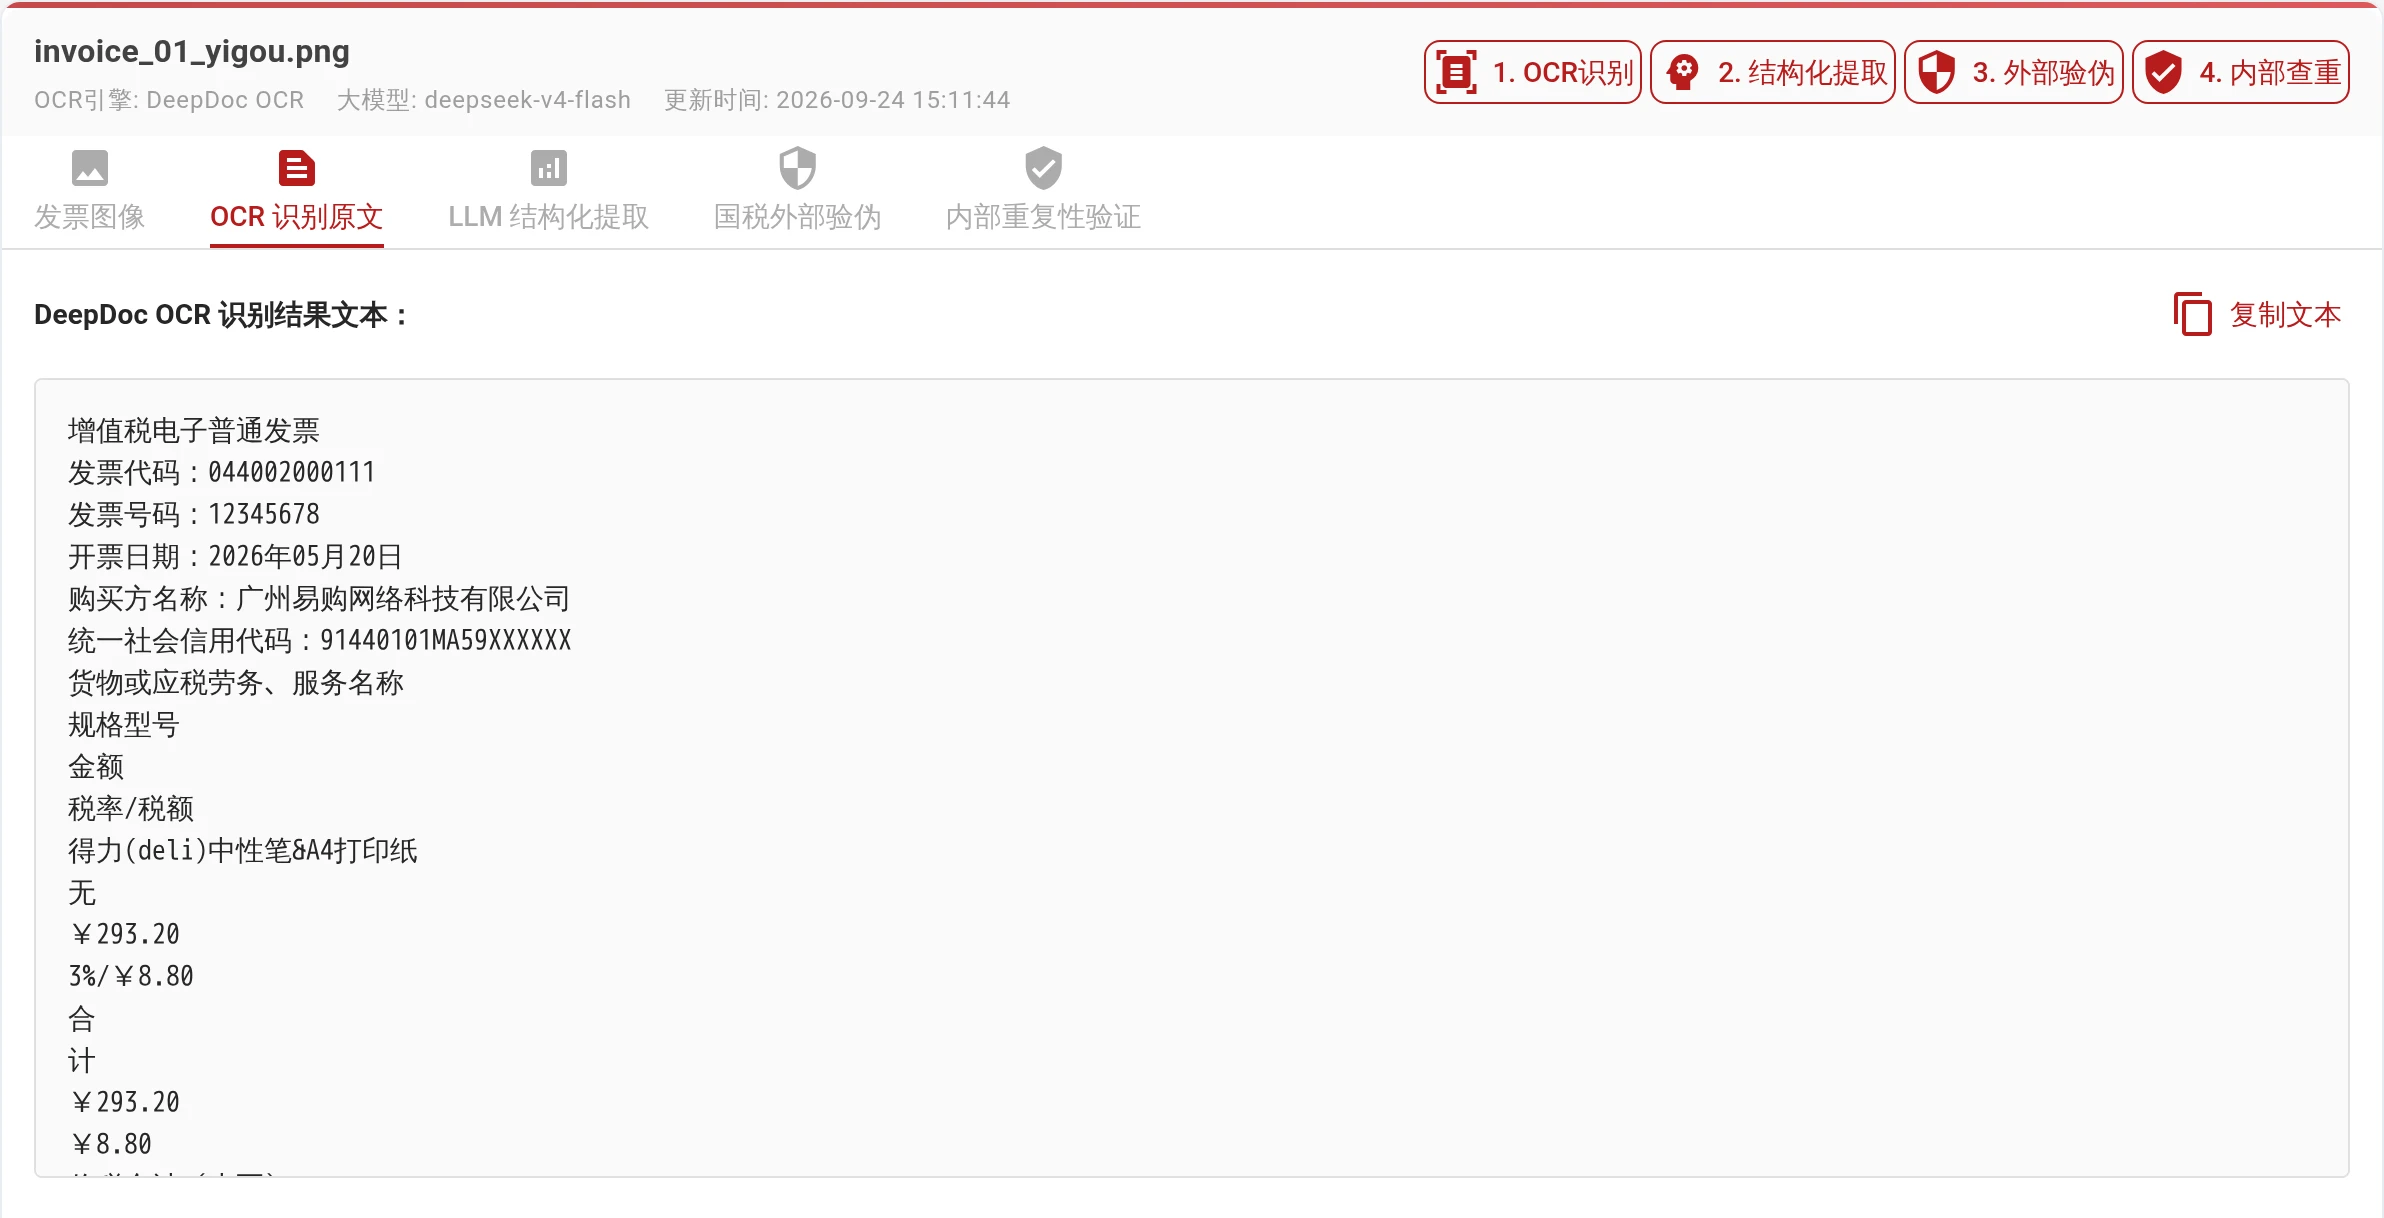Click 更新时间 2026-09-24 15:11:44

click(837, 100)
